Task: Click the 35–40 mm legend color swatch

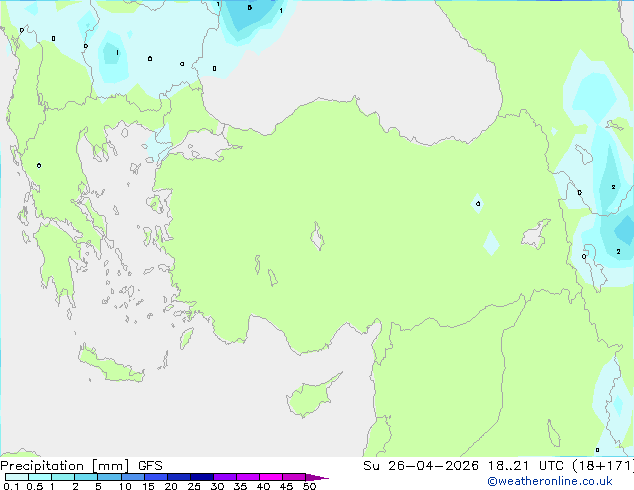Action: click(x=248, y=477)
